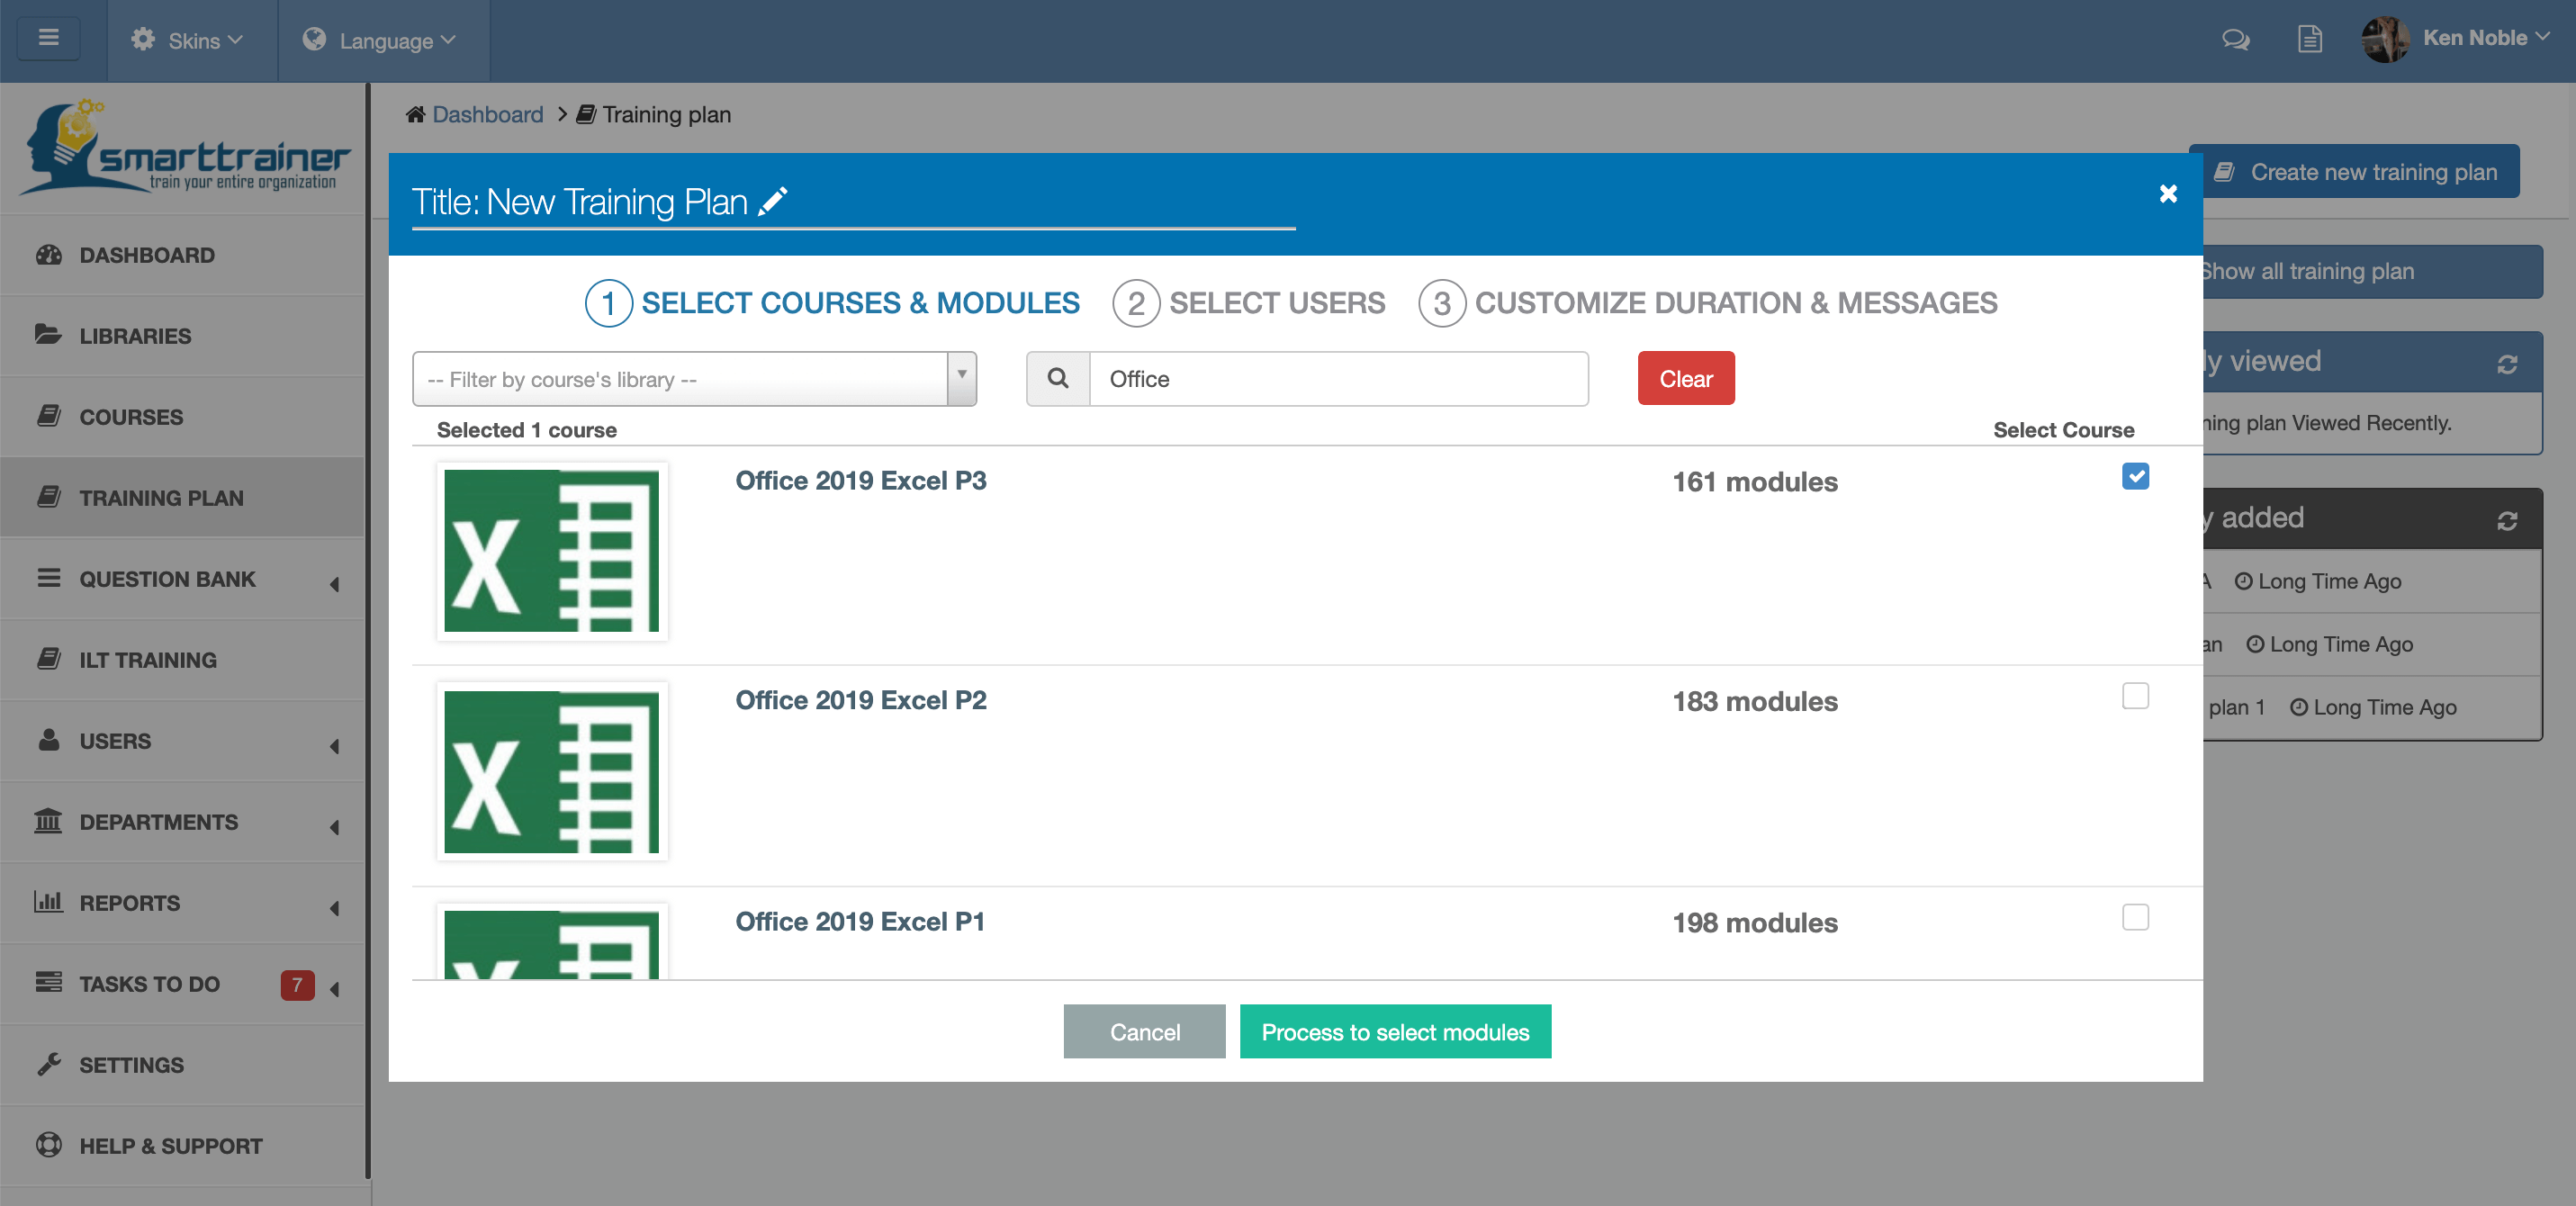Click the search field containing Office
Screen dimensions: 2576x1206
click(1338, 378)
